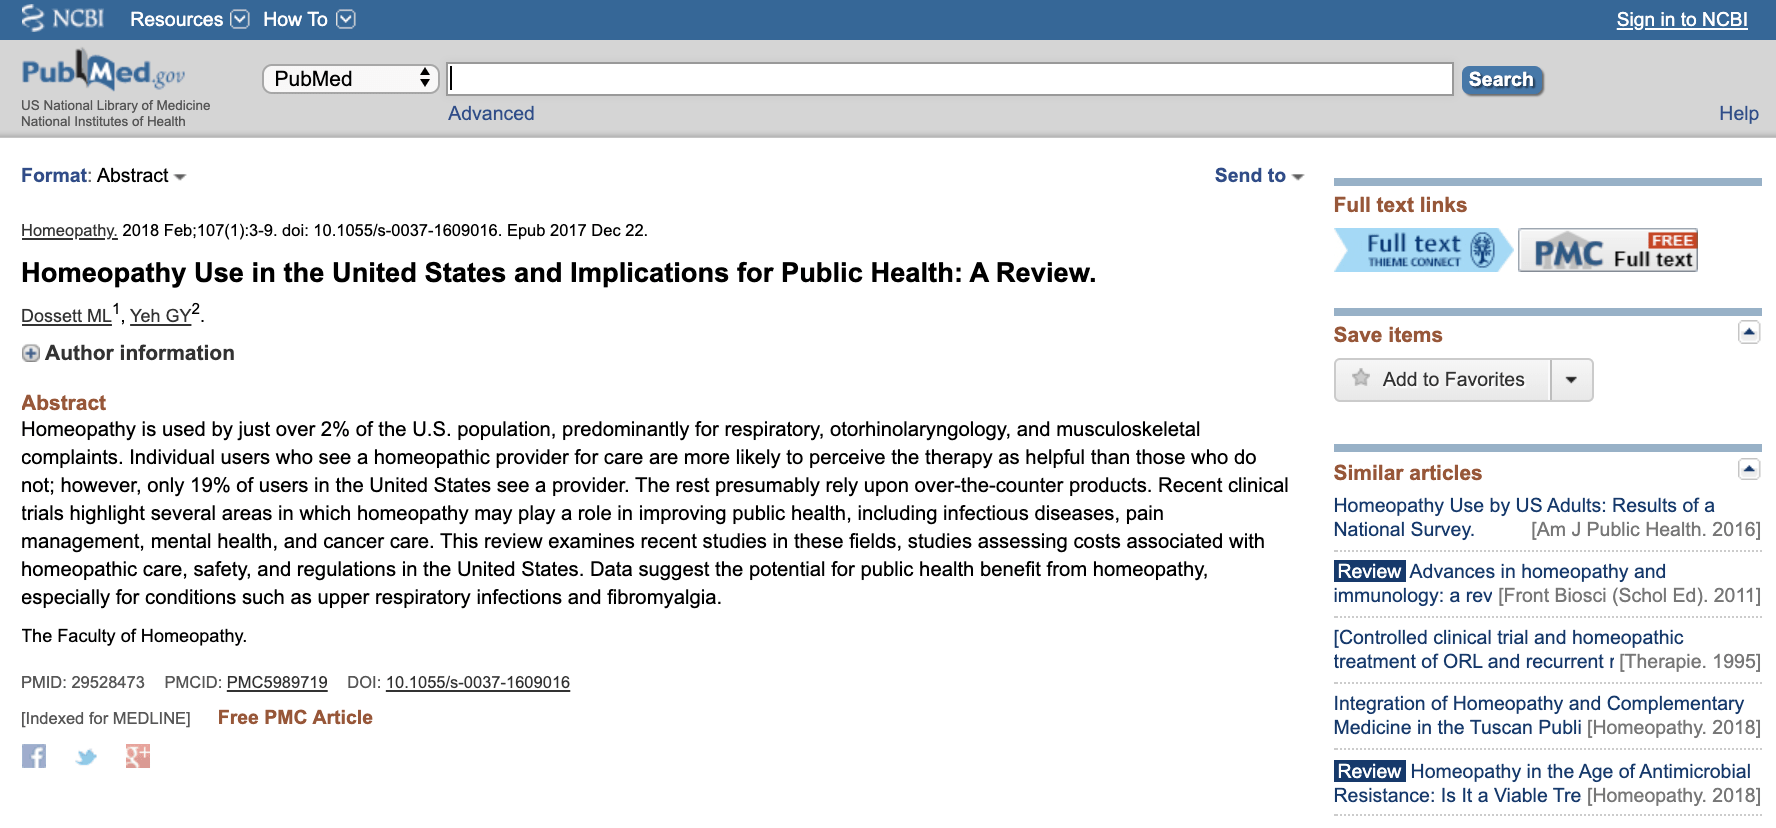Share article on Facebook icon
The image size is (1776, 828).
34,756
